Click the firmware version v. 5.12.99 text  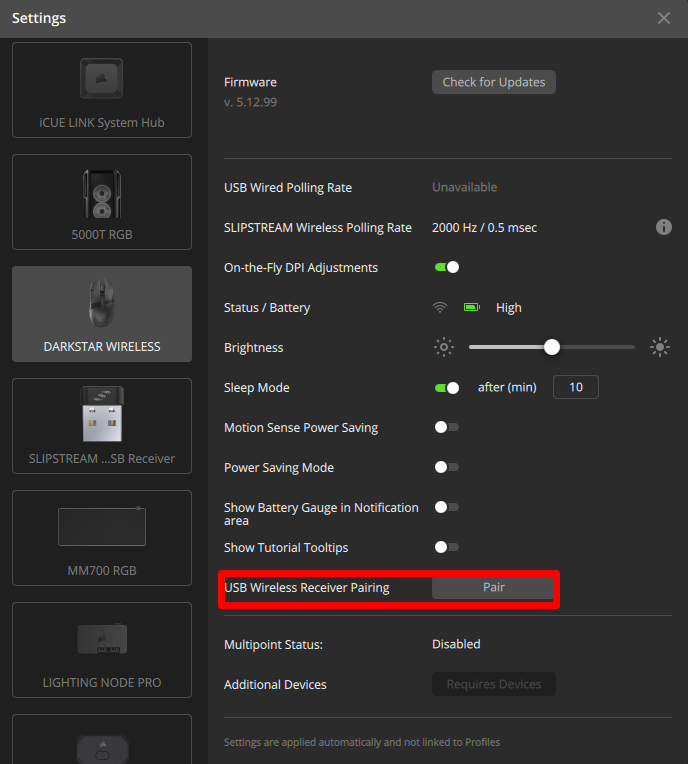coord(250,102)
